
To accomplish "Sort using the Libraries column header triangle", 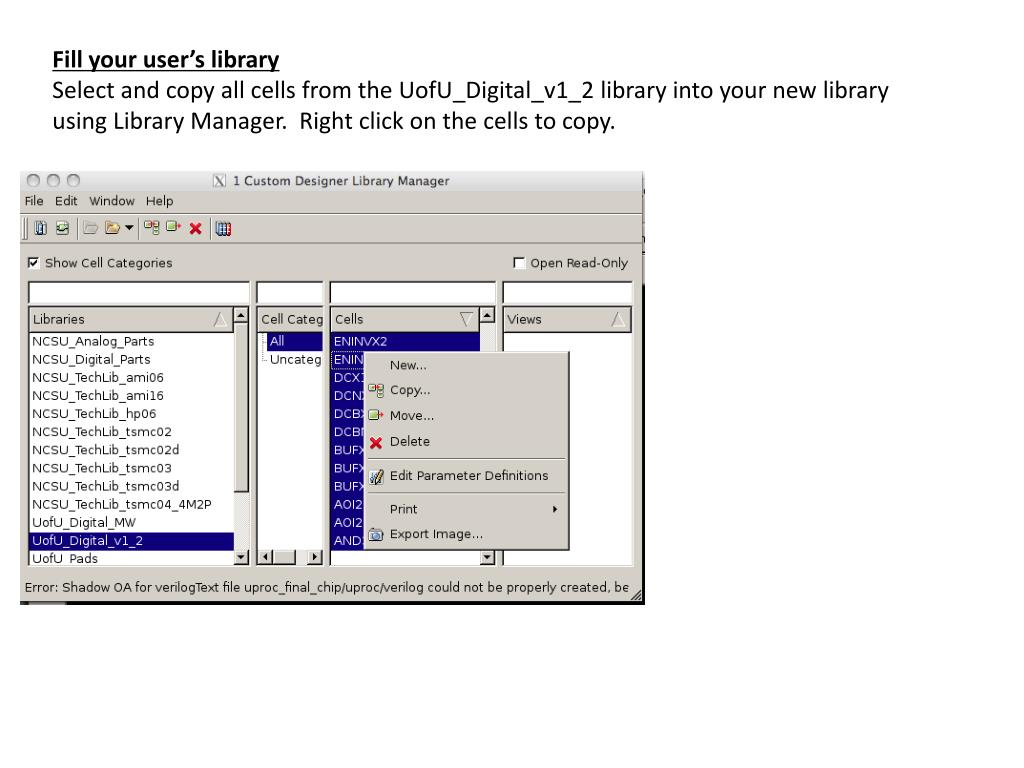I will [x=221, y=319].
